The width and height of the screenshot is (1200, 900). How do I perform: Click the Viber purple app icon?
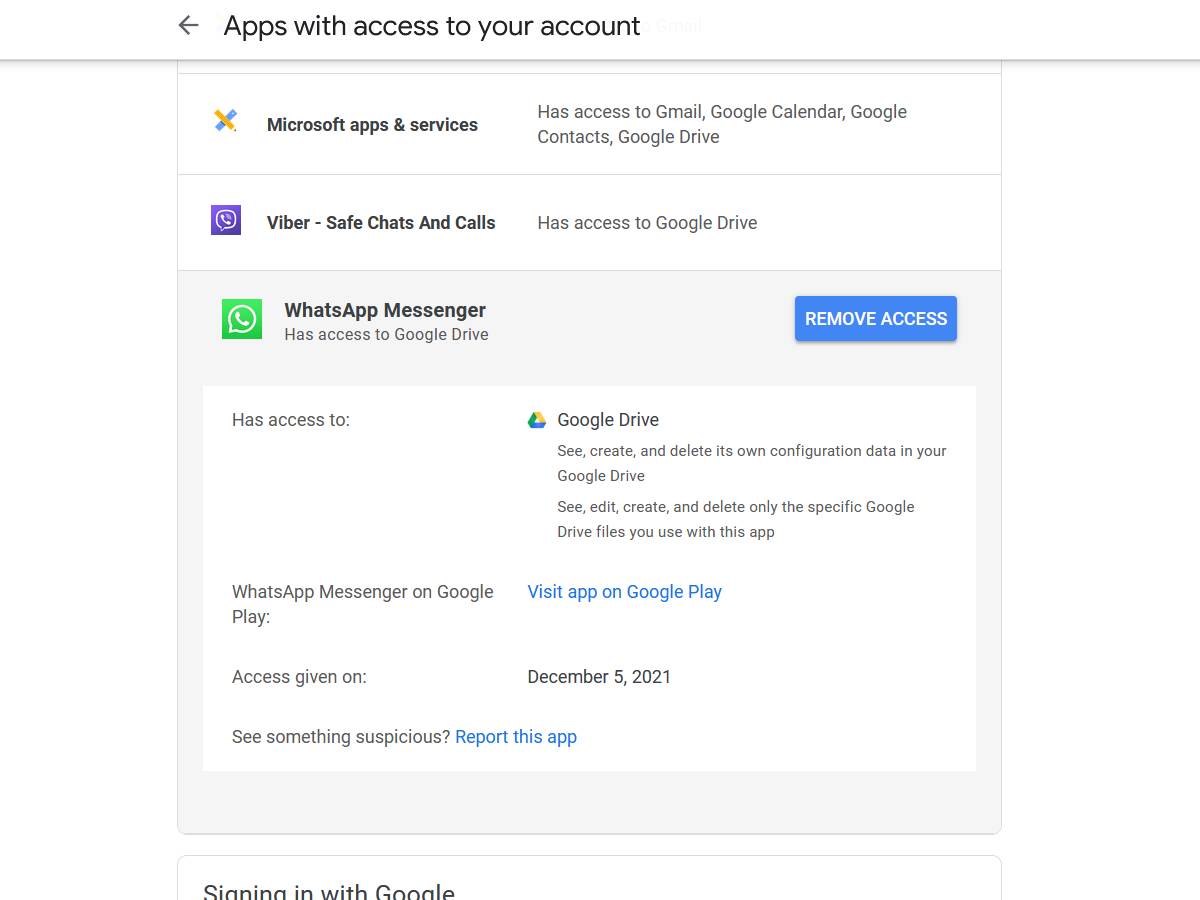tap(226, 220)
